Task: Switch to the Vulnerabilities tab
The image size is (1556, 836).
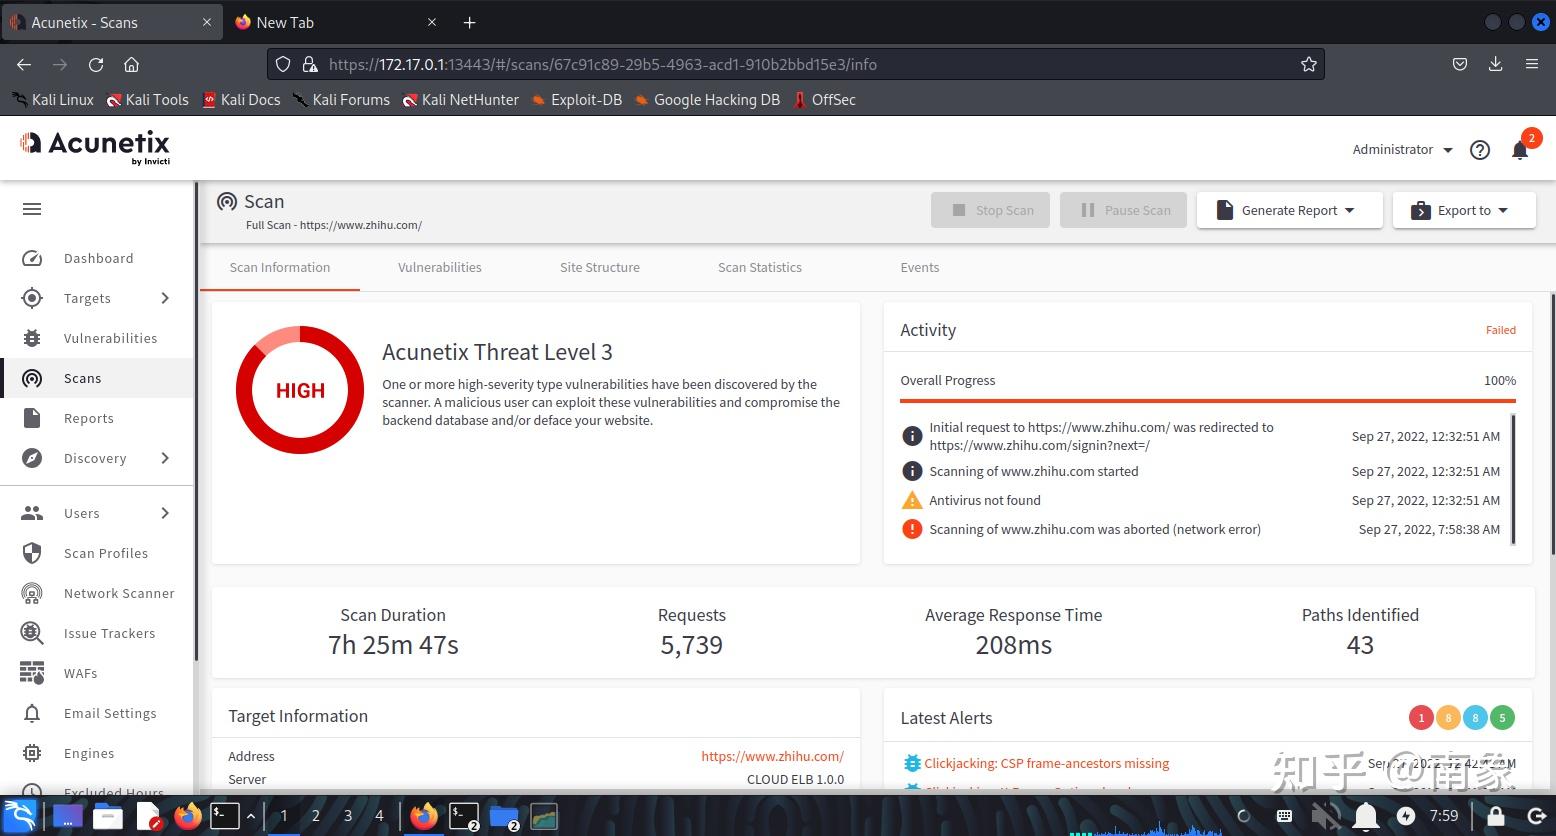Action: [440, 267]
